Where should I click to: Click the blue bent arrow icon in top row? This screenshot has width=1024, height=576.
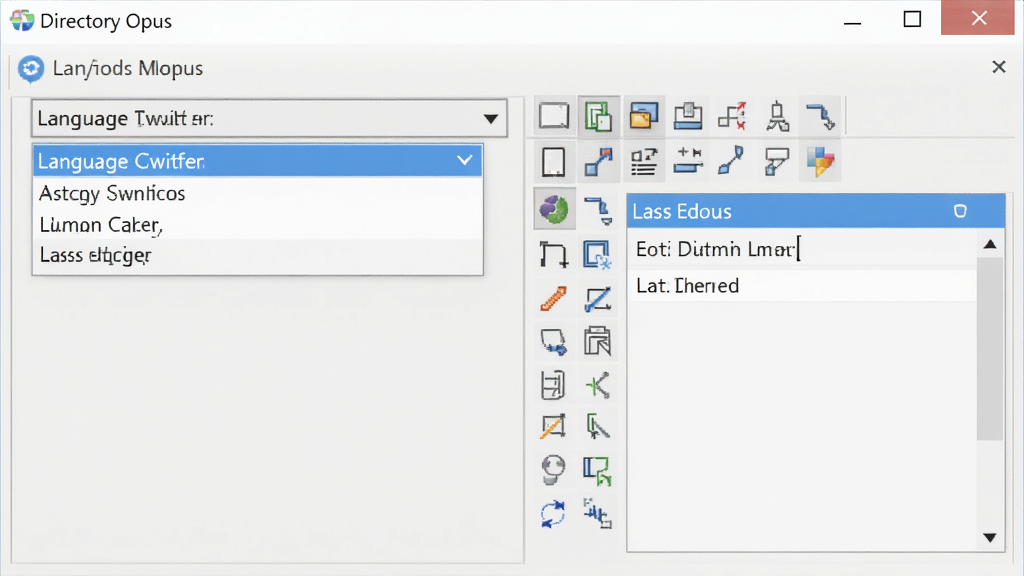tap(821, 116)
